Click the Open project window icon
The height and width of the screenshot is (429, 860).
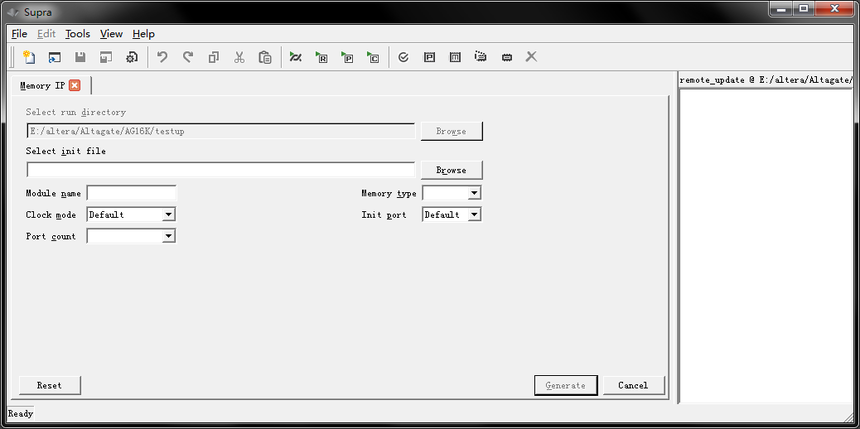coord(54,57)
